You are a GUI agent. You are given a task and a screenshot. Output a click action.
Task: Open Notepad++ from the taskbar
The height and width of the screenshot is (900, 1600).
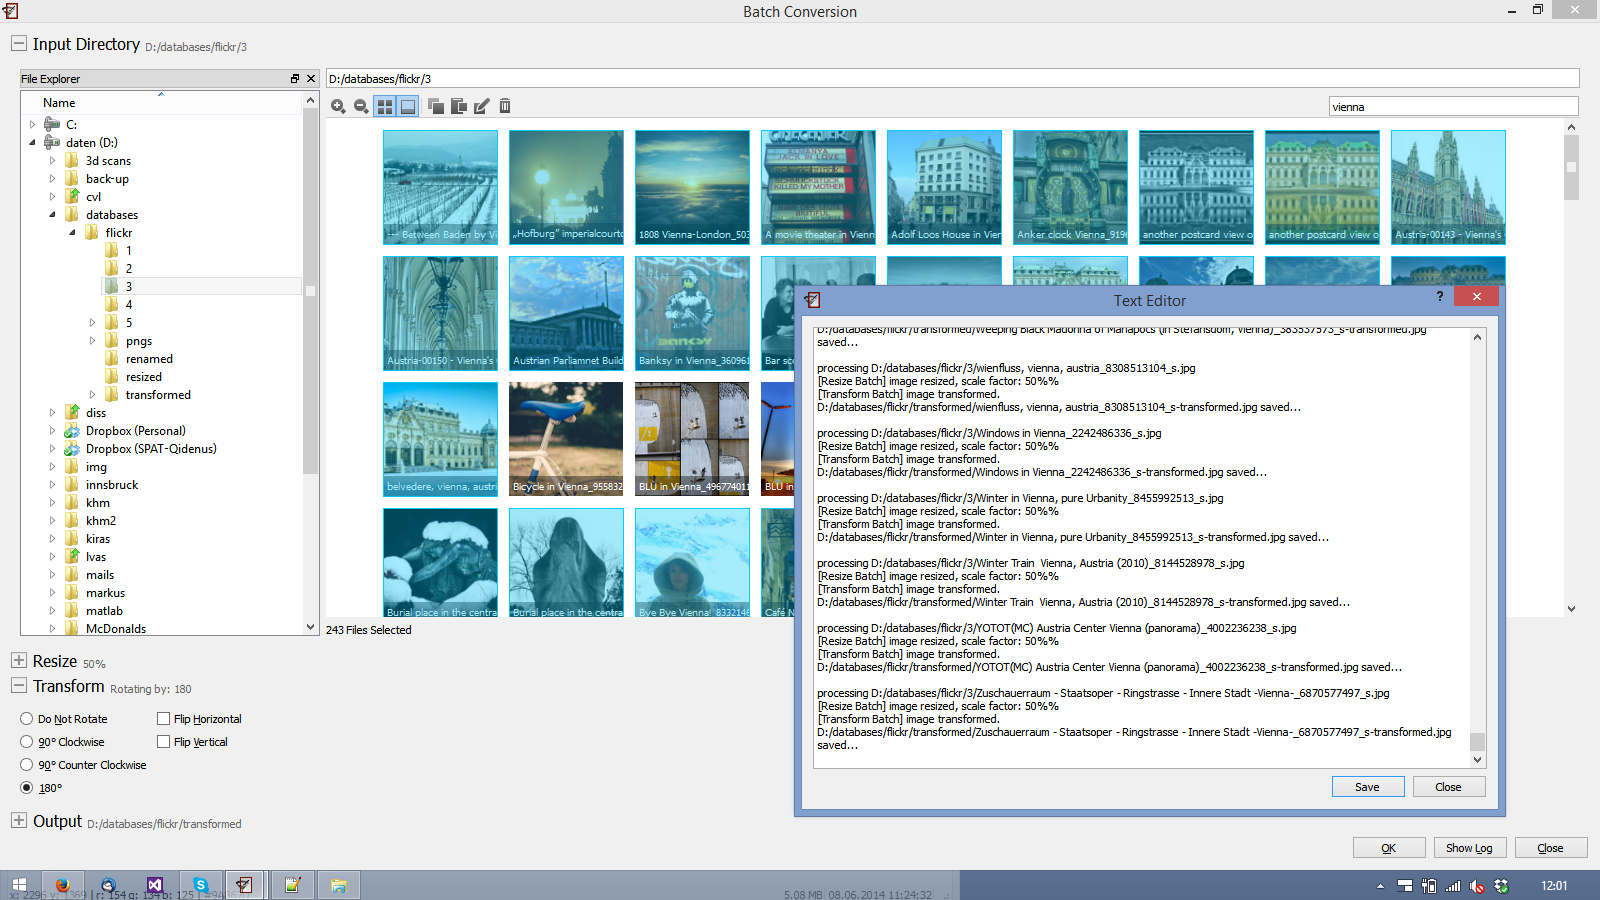pyautogui.click(x=292, y=885)
